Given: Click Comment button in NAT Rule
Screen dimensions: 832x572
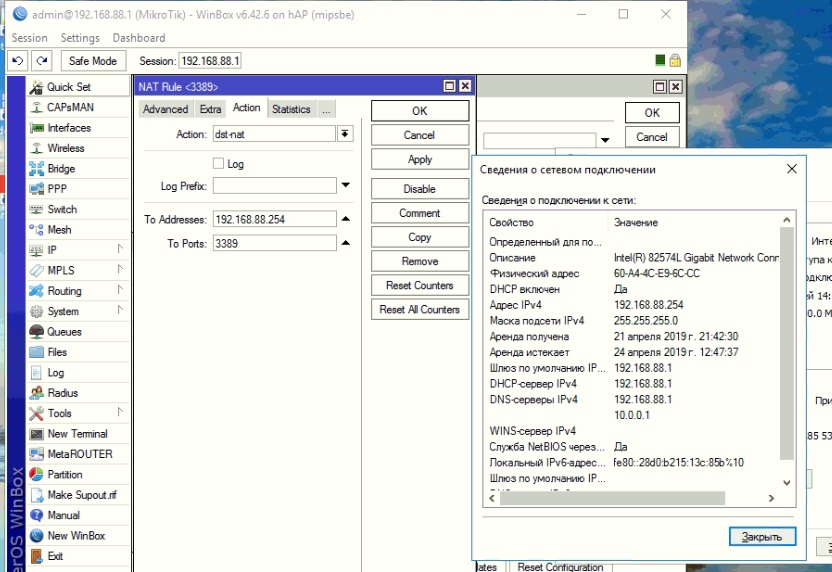Looking at the screenshot, I should tap(420, 213).
